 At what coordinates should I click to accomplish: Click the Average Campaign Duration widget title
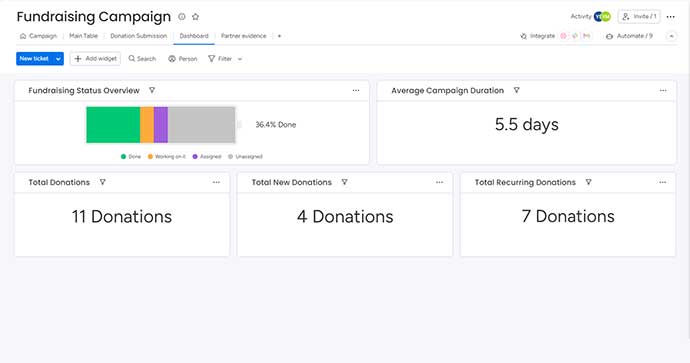pyautogui.click(x=448, y=90)
